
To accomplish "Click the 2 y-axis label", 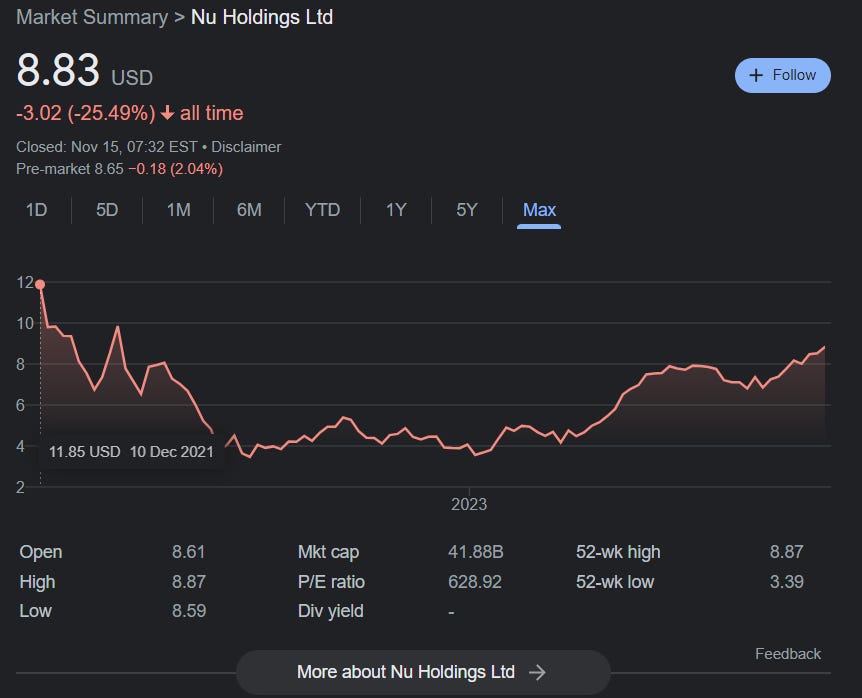I will click(x=20, y=487).
